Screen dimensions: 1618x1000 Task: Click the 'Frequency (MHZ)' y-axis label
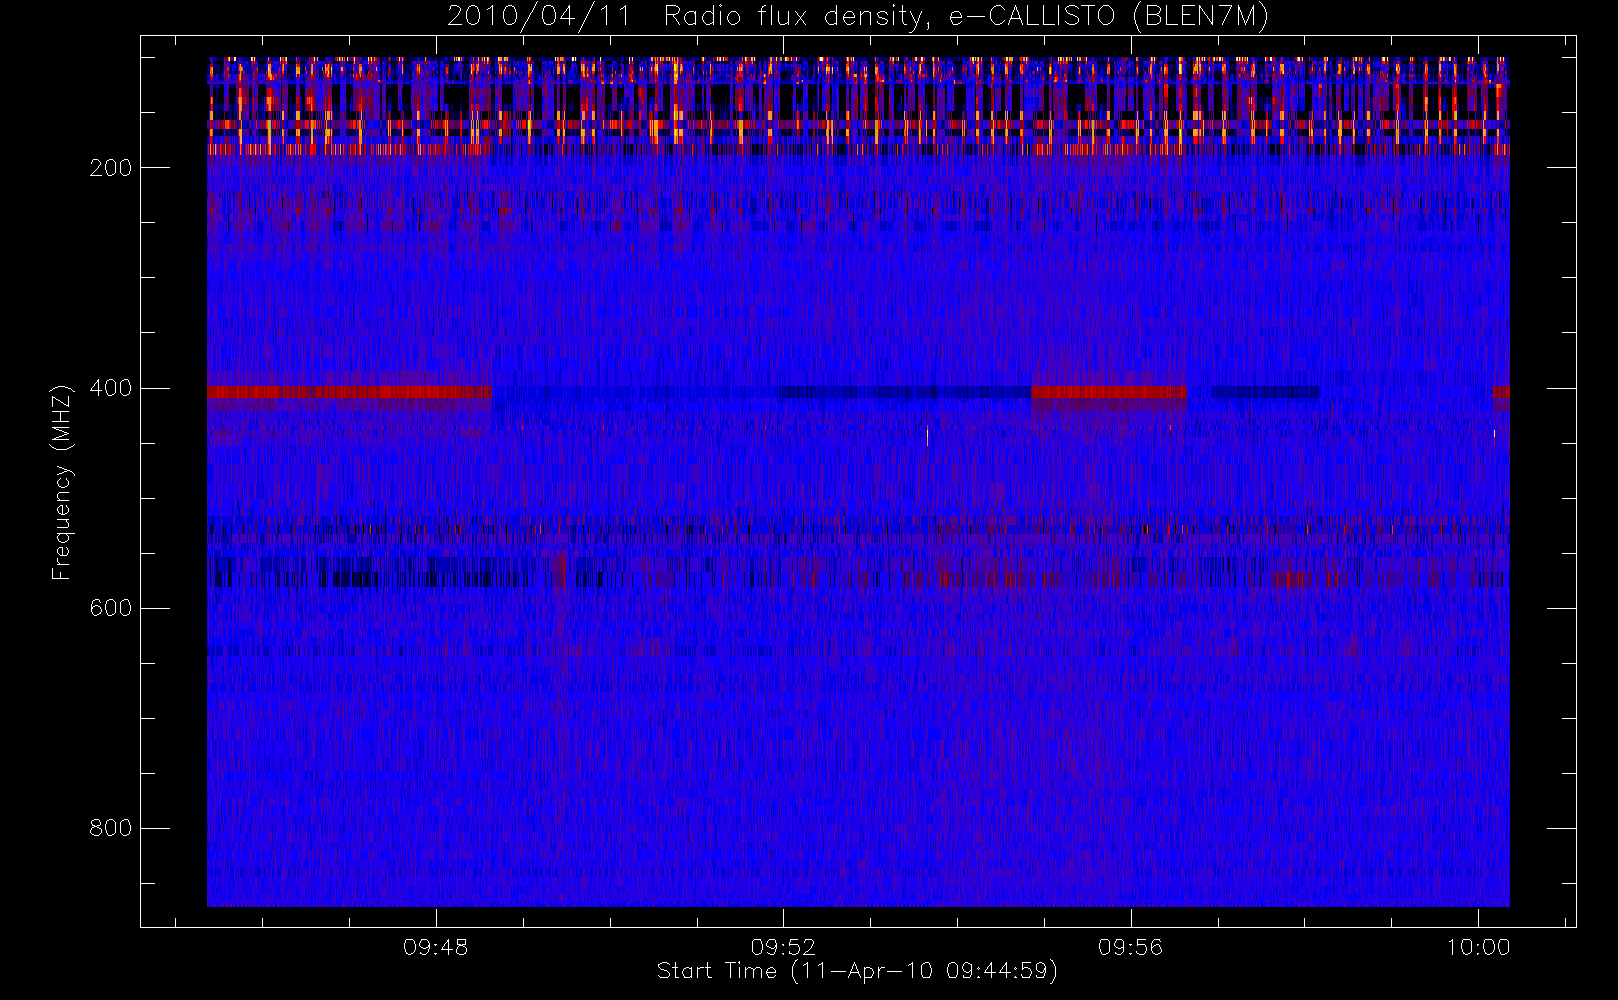62,482
